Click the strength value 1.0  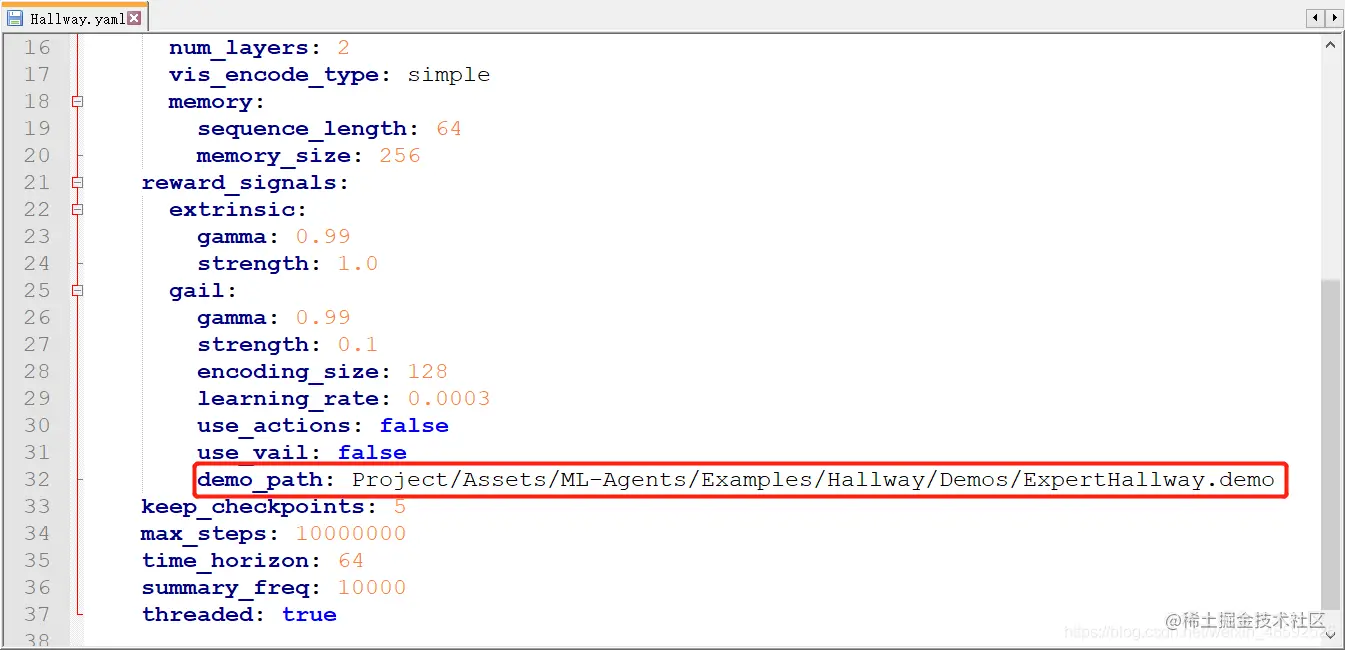click(357, 264)
